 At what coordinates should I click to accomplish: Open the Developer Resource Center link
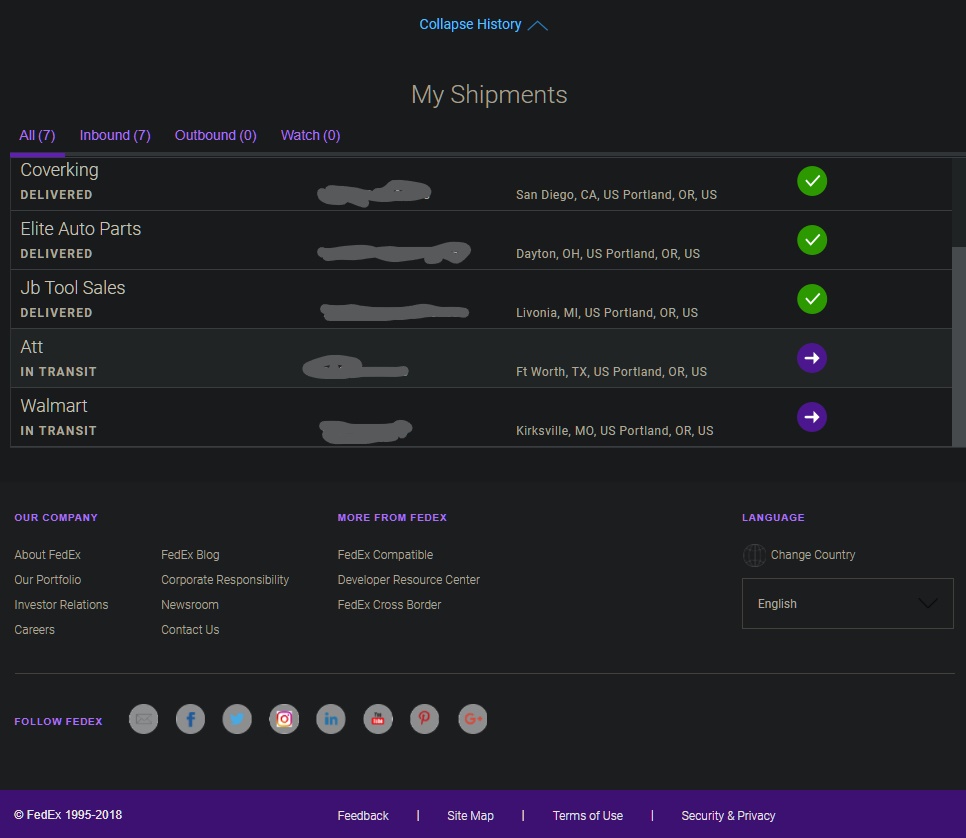pos(408,580)
